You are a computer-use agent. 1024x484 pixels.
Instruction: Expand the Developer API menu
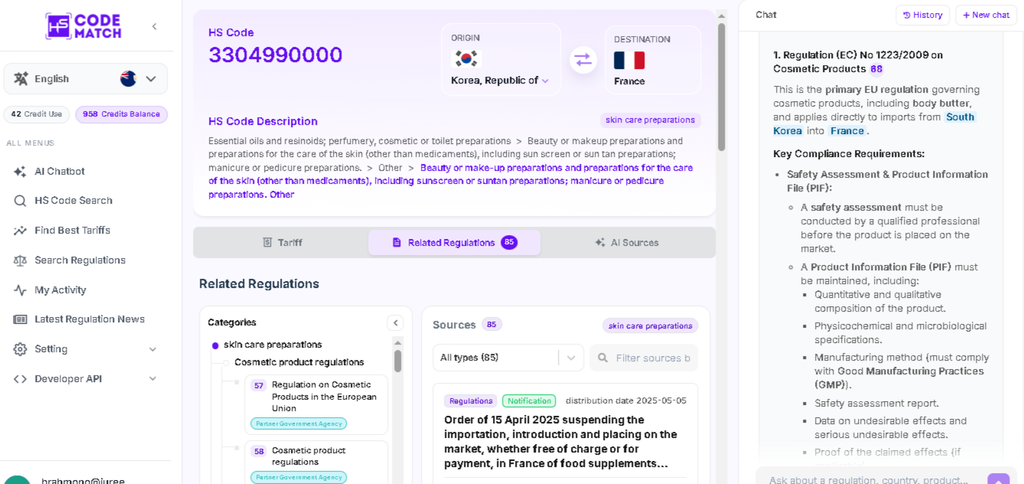click(x=86, y=379)
